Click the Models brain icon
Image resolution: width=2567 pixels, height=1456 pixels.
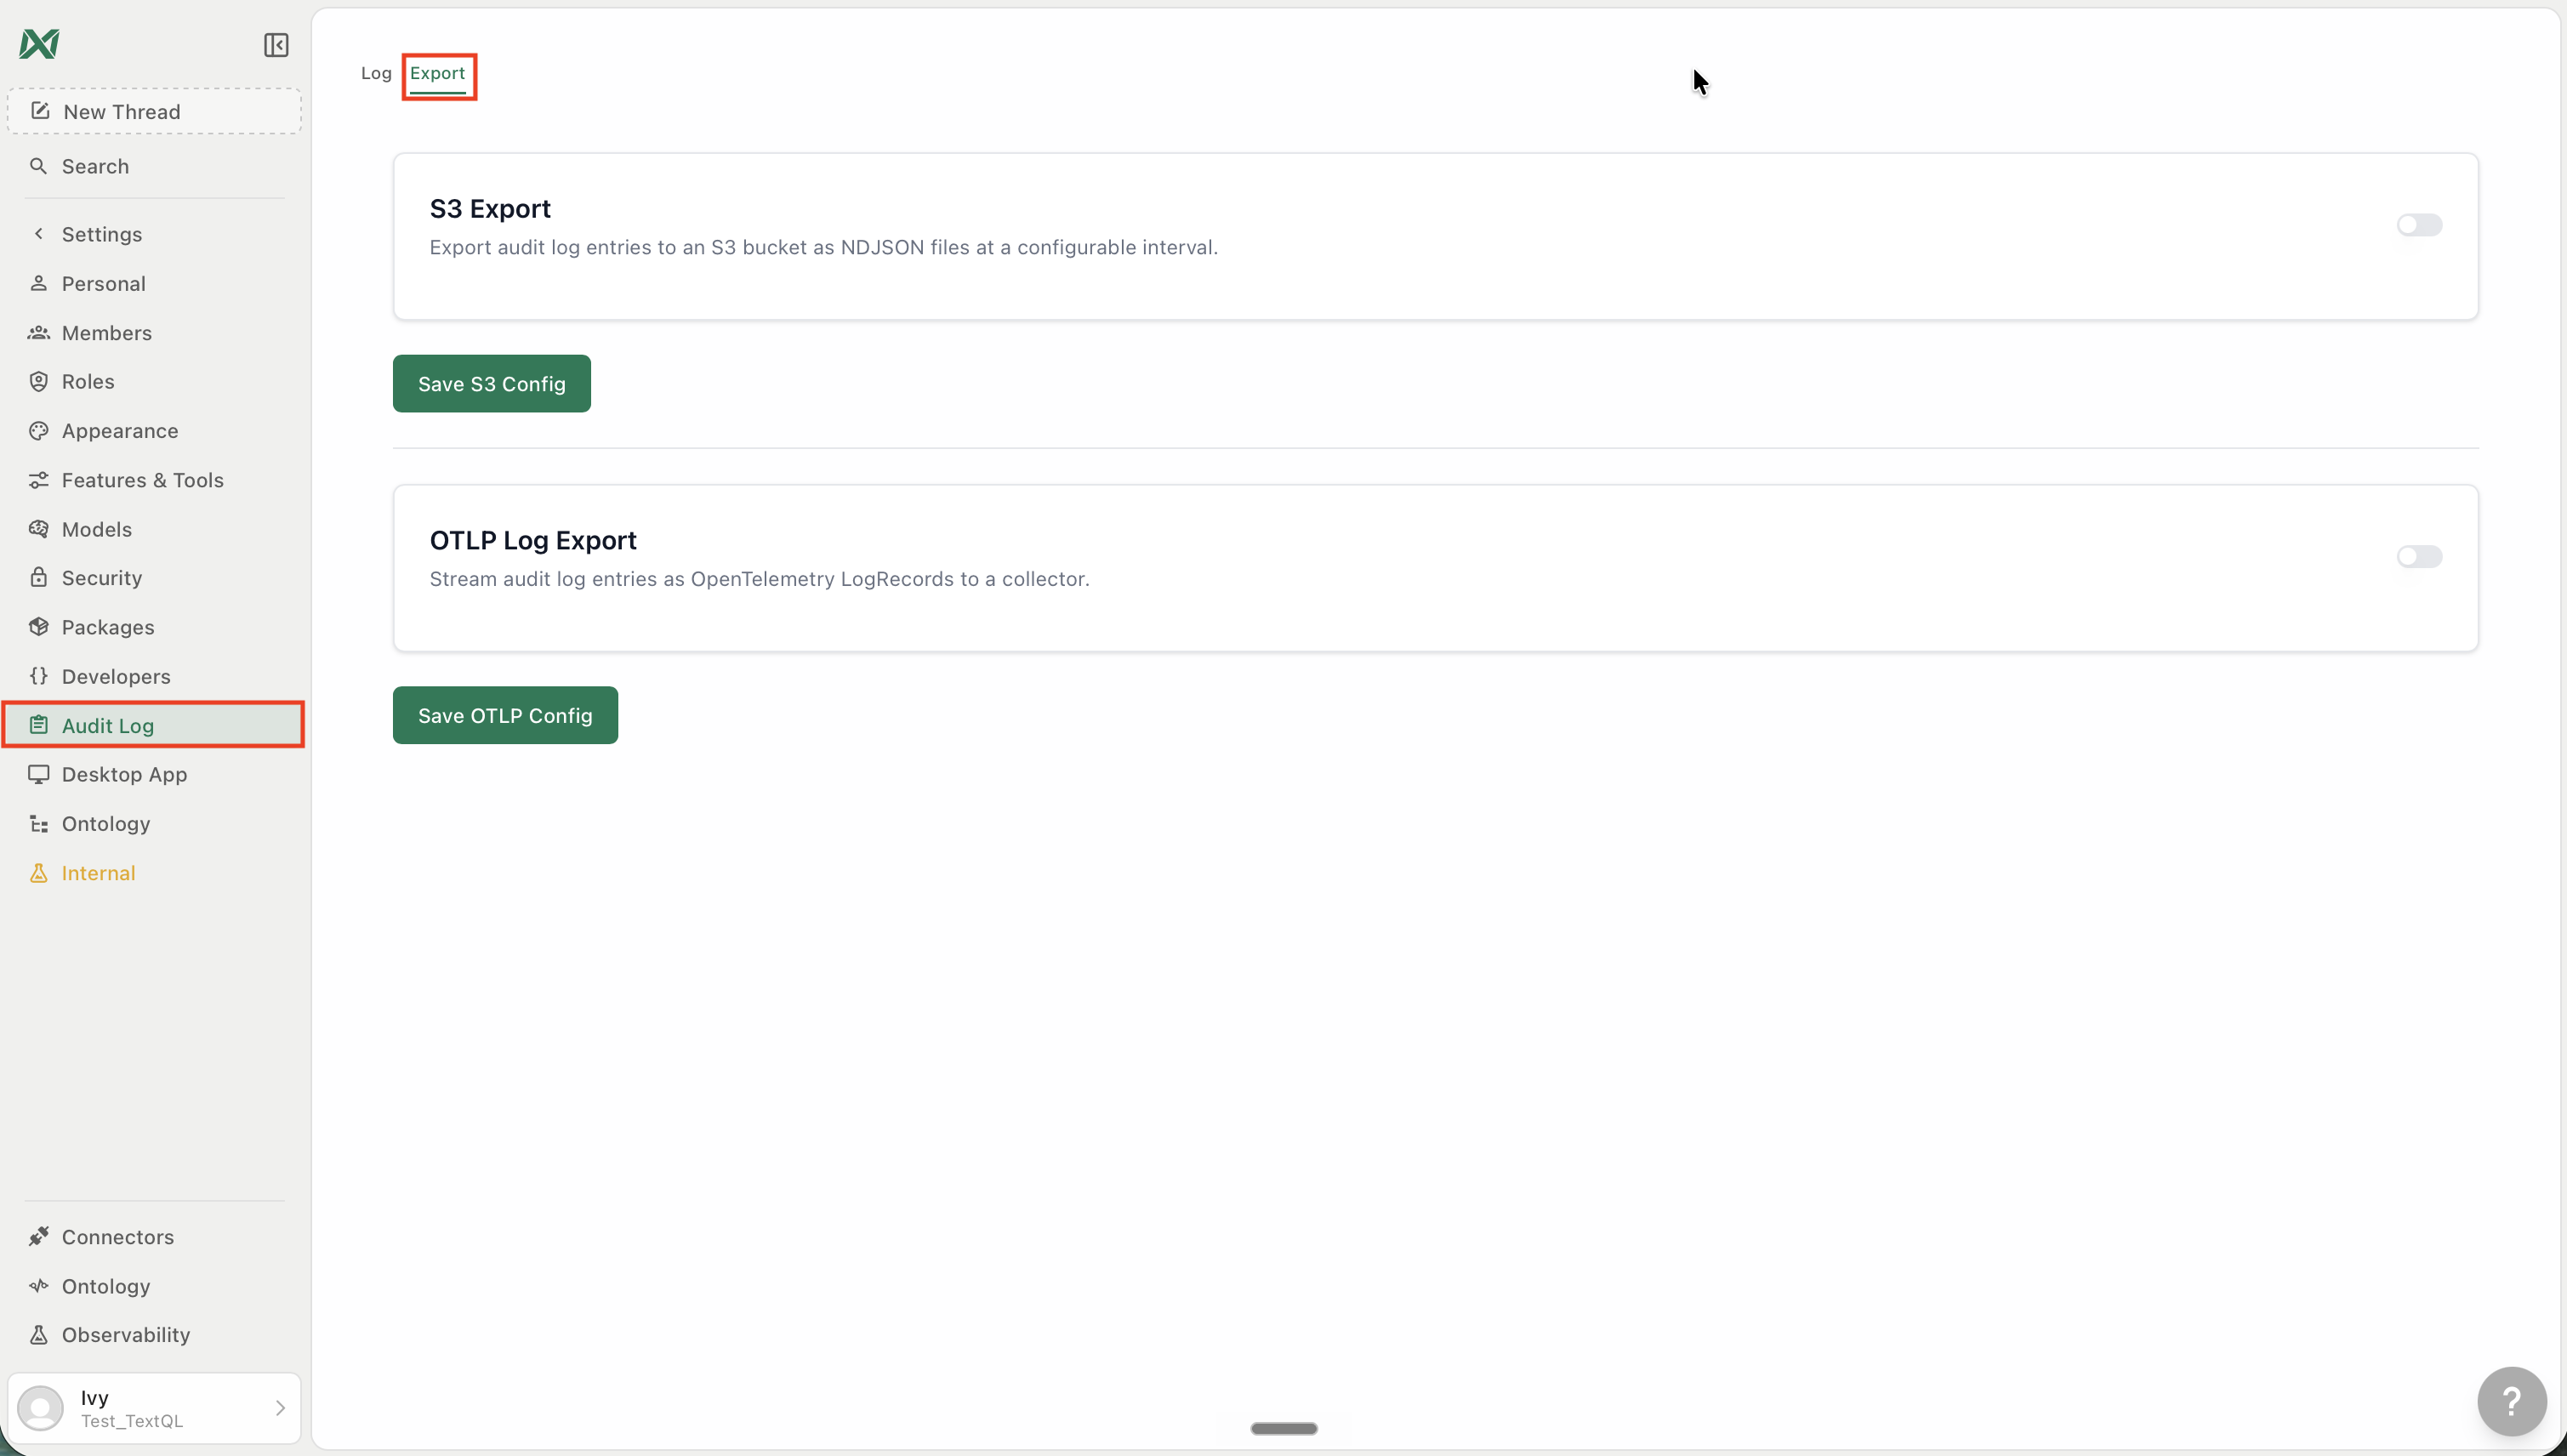[x=38, y=529]
